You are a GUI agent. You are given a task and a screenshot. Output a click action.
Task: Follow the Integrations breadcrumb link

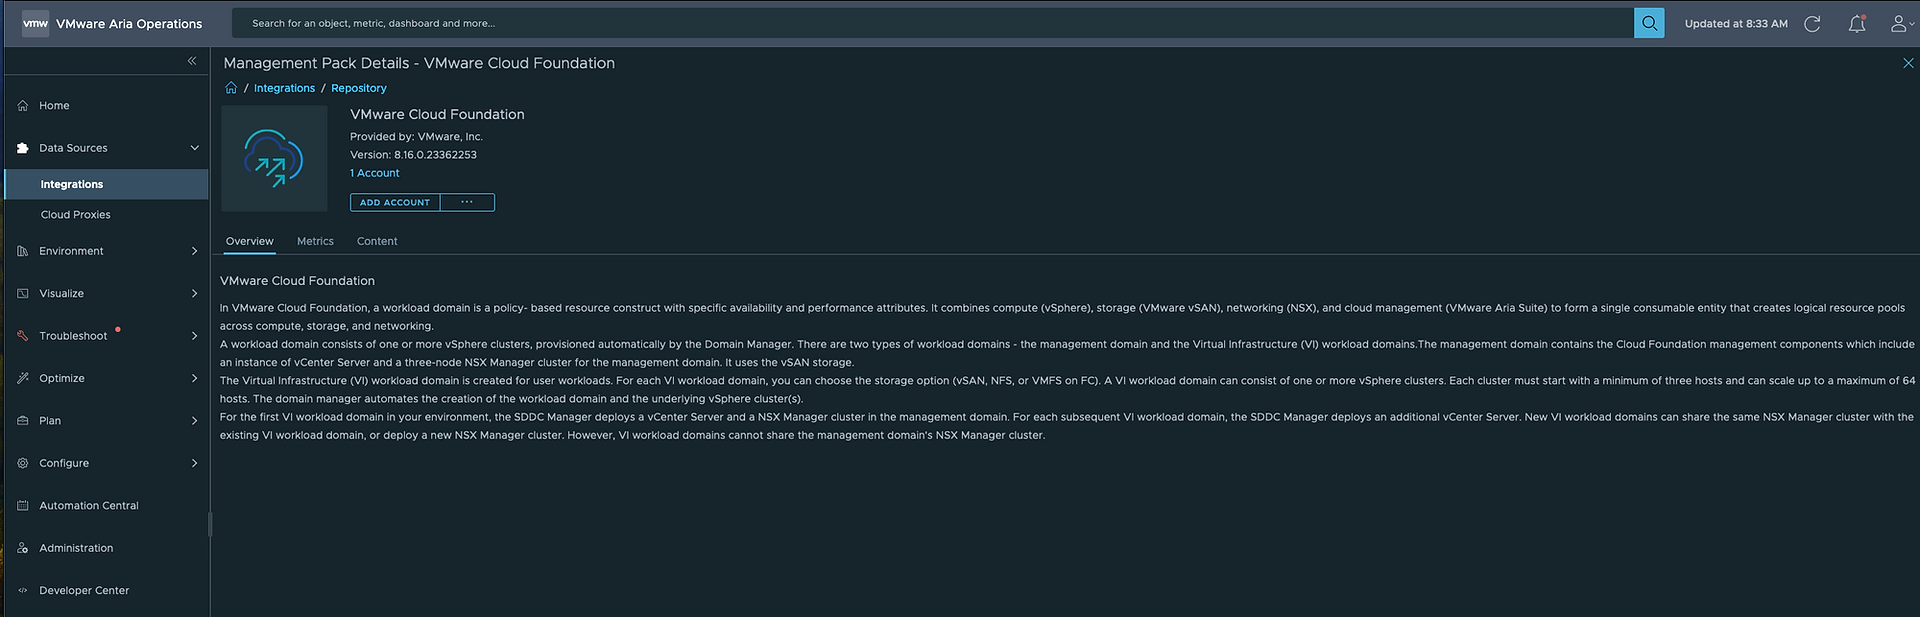point(284,88)
